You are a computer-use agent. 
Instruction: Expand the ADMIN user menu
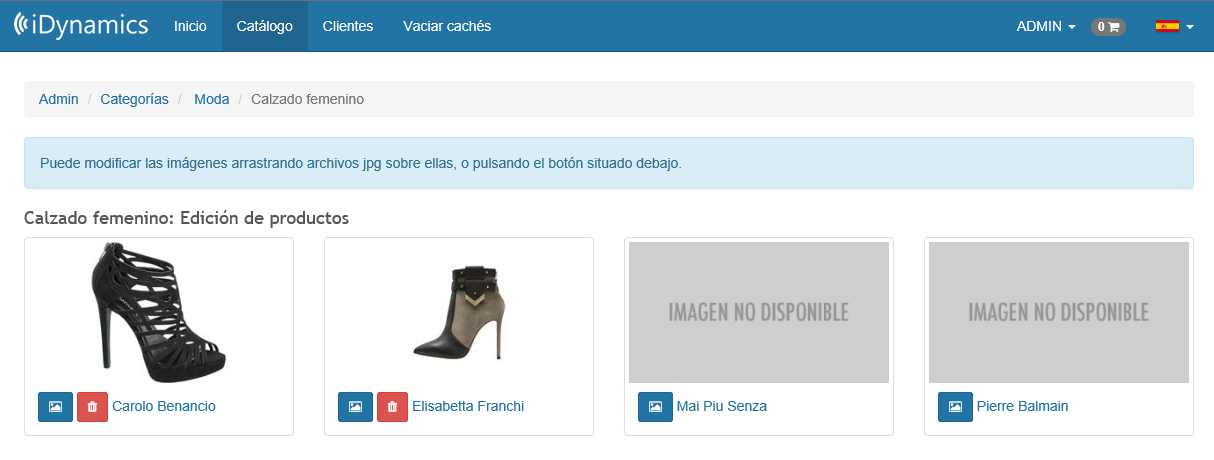pyautogui.click(x=1046, y=27)
